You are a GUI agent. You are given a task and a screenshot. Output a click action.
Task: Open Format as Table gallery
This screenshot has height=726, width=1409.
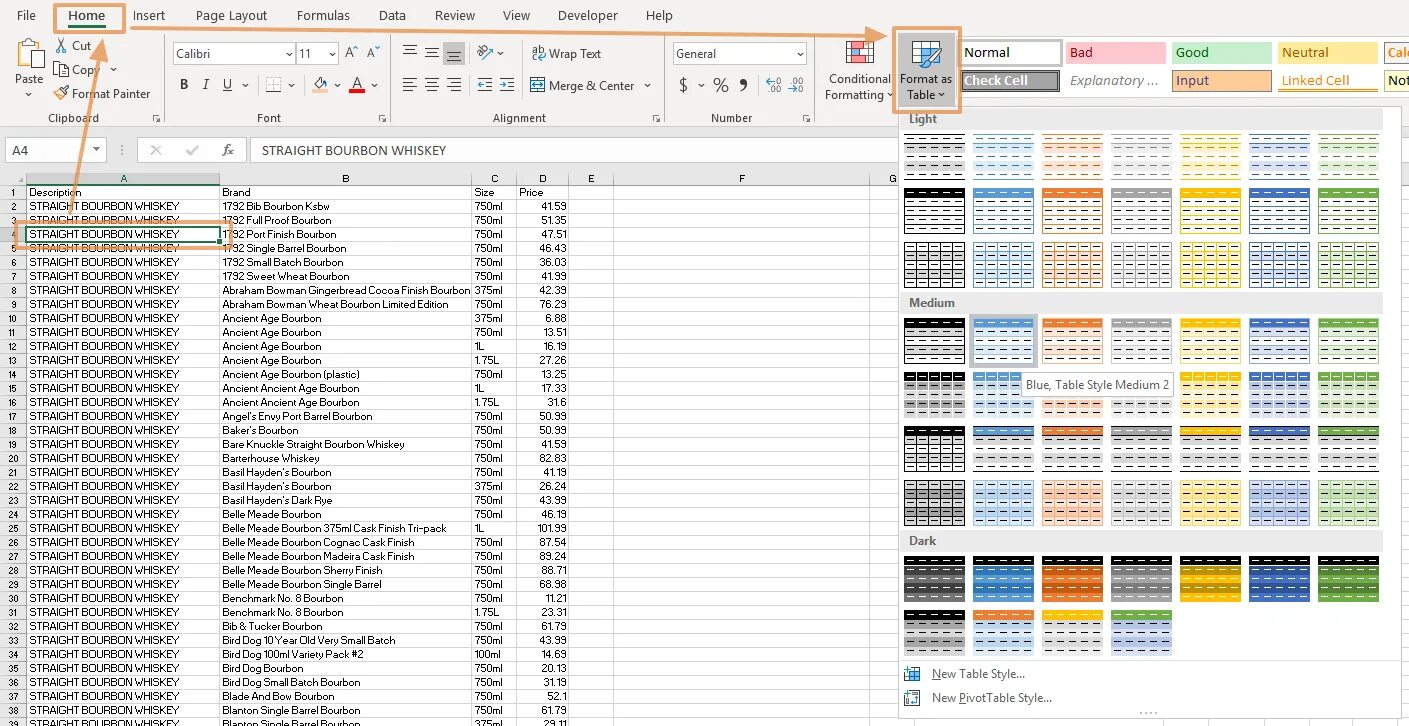pos(926,70)
